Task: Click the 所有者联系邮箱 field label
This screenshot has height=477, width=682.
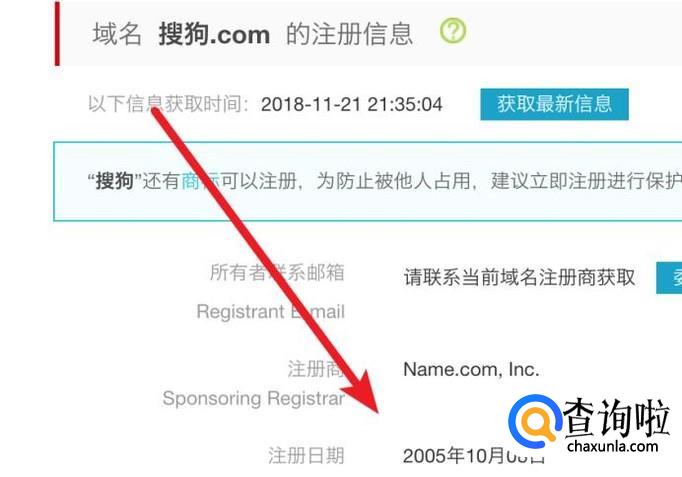Action: tap(277, 273)
